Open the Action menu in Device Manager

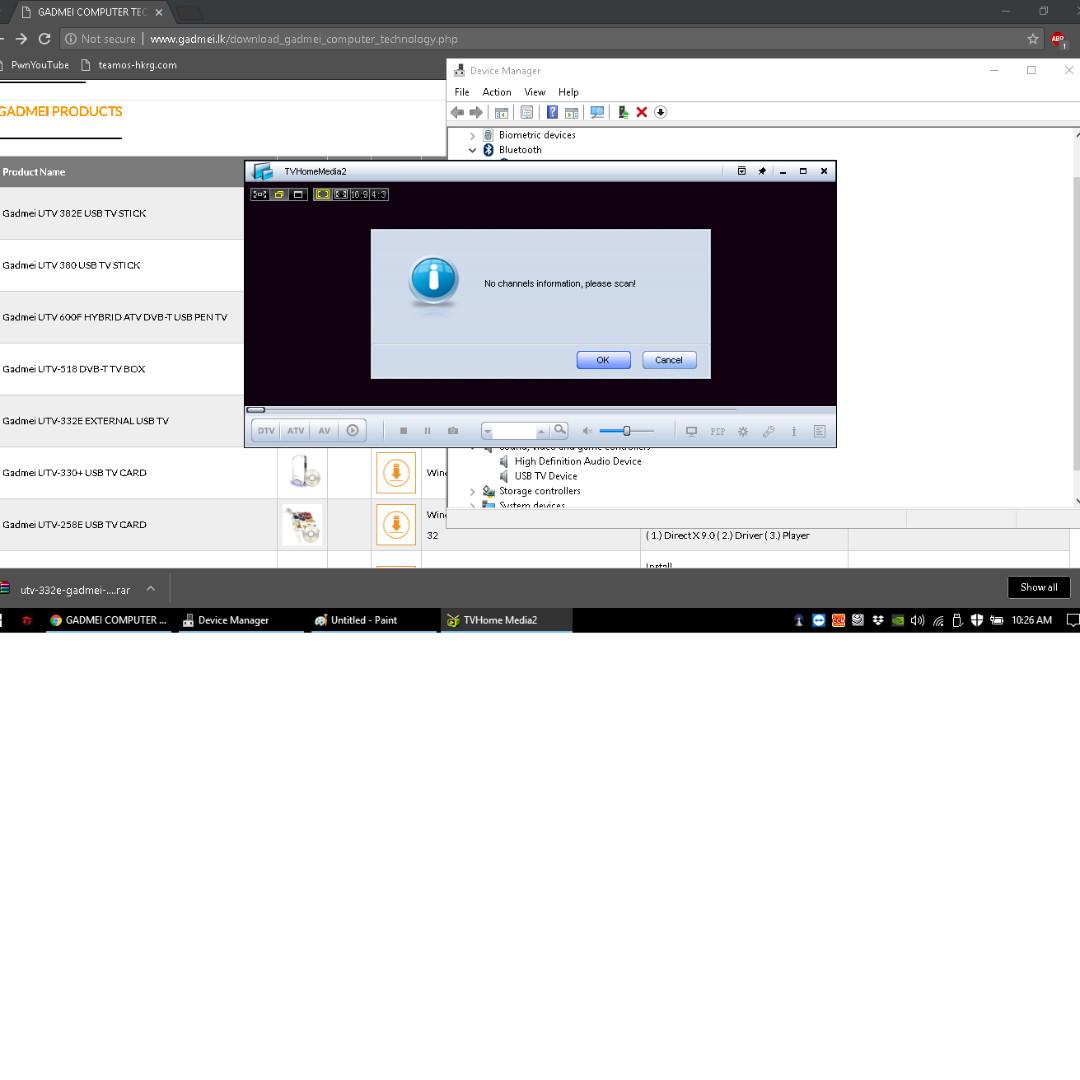tap(496, 92)
